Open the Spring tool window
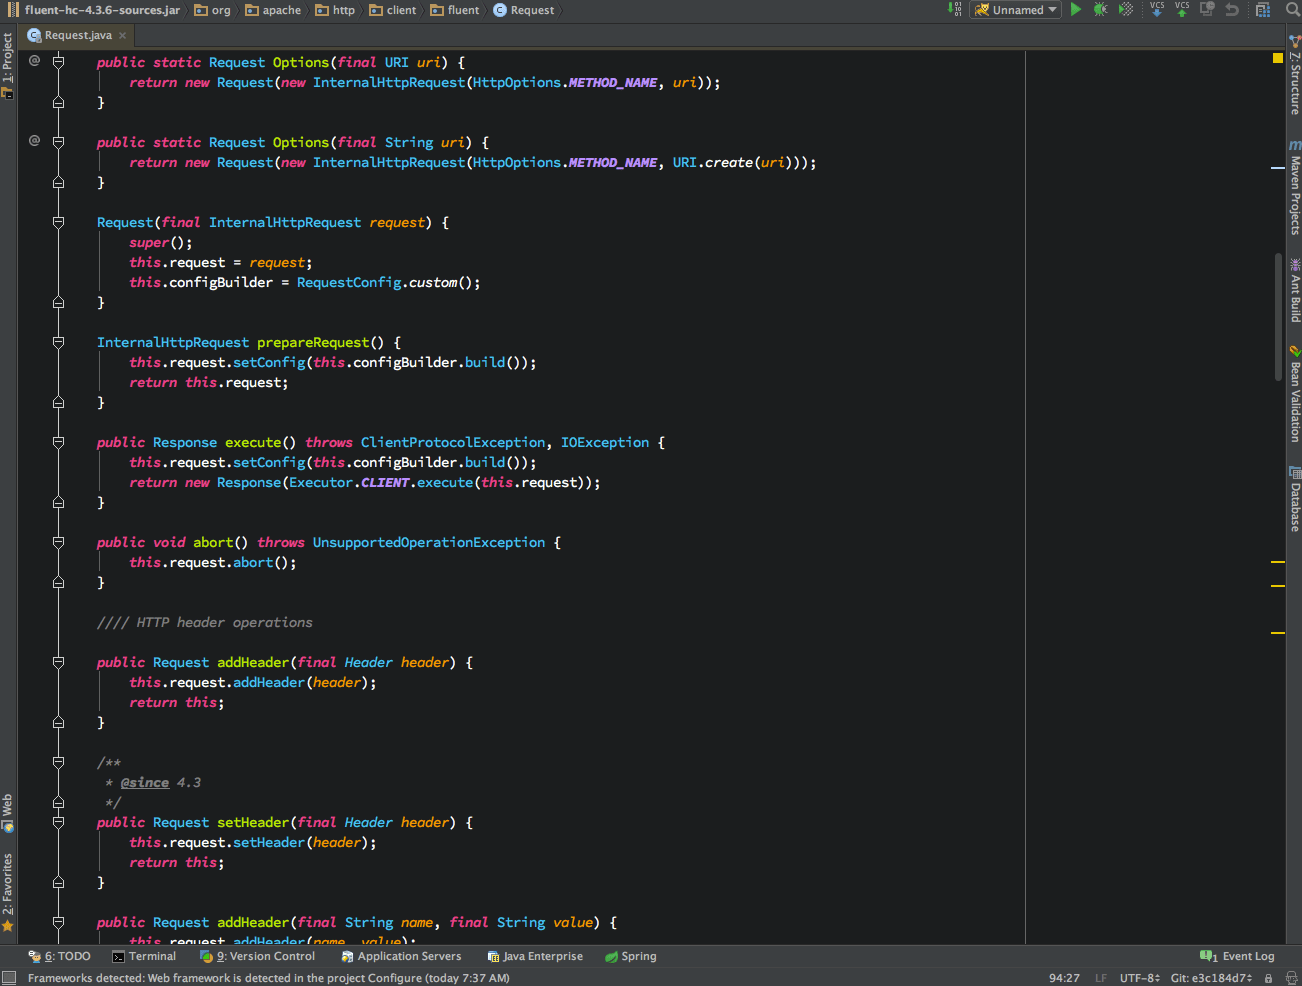The height and width of the screenshot is (986, 1302). [630, 956]
